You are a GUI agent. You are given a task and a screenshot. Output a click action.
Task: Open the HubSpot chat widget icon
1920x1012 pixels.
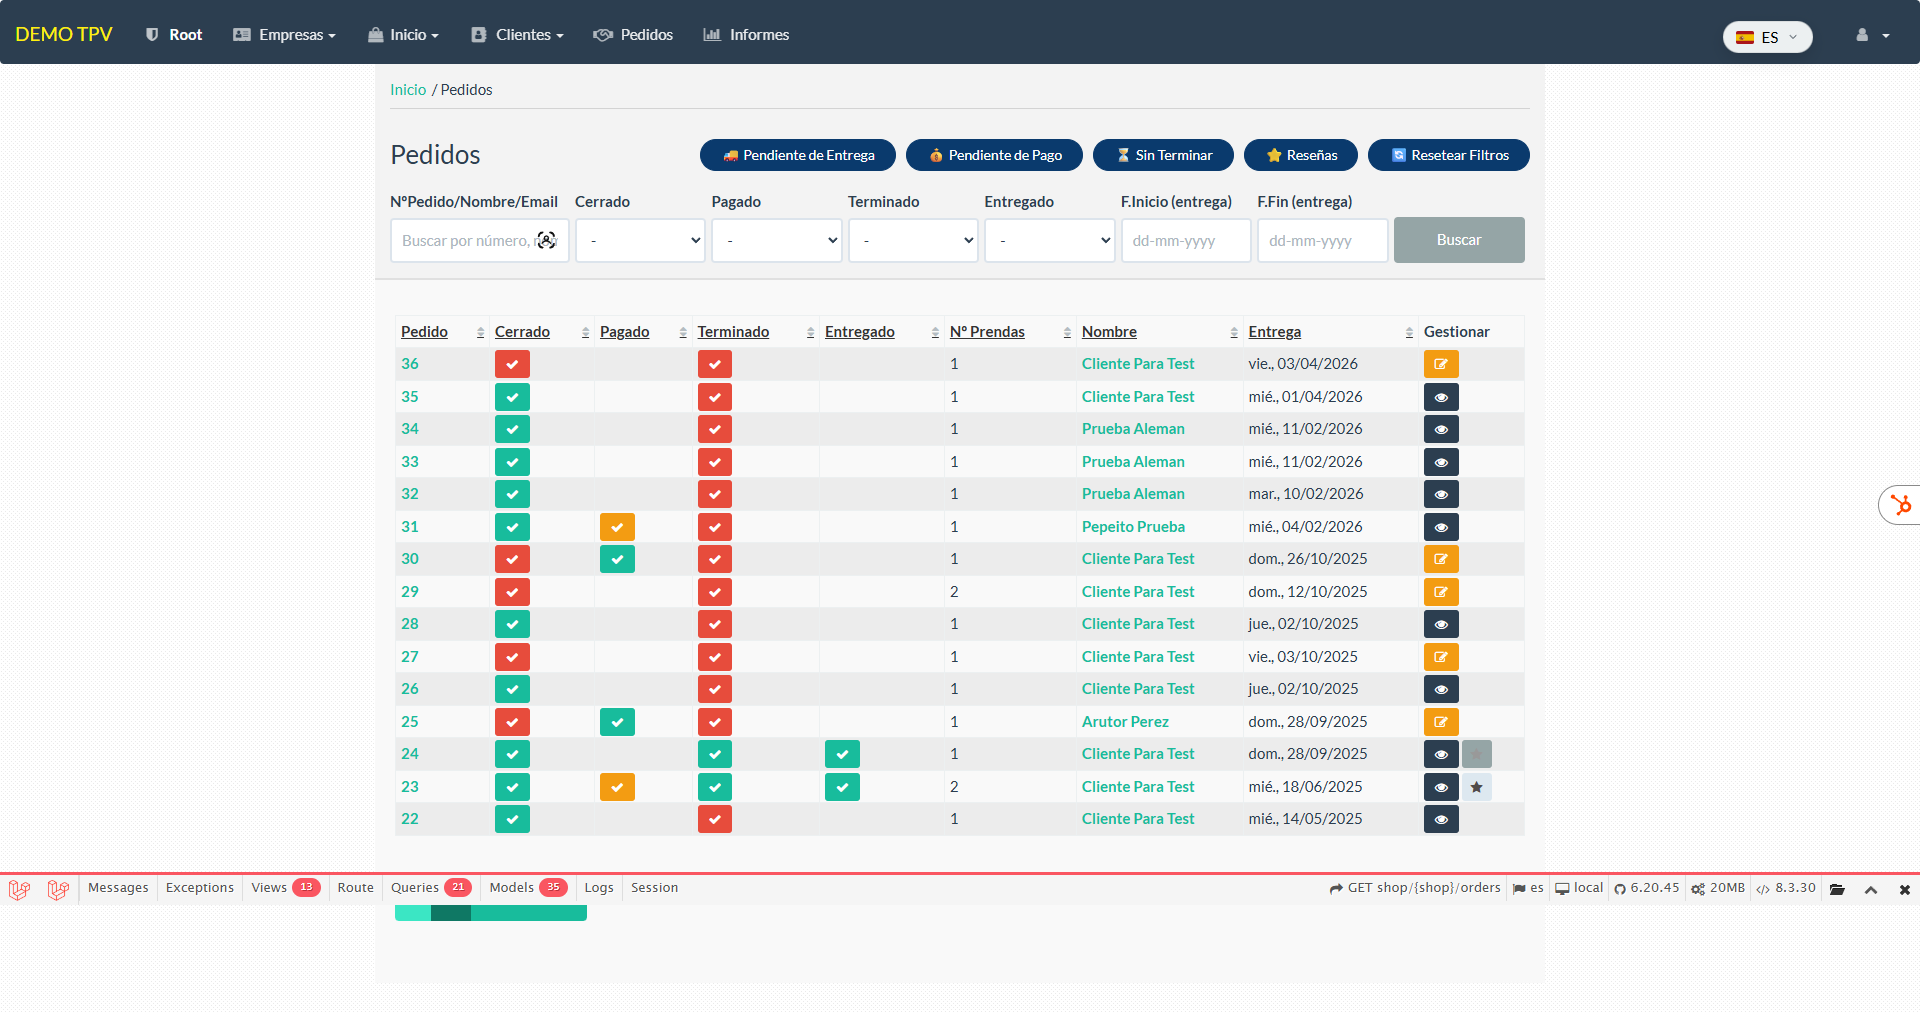pos(1900,505)
